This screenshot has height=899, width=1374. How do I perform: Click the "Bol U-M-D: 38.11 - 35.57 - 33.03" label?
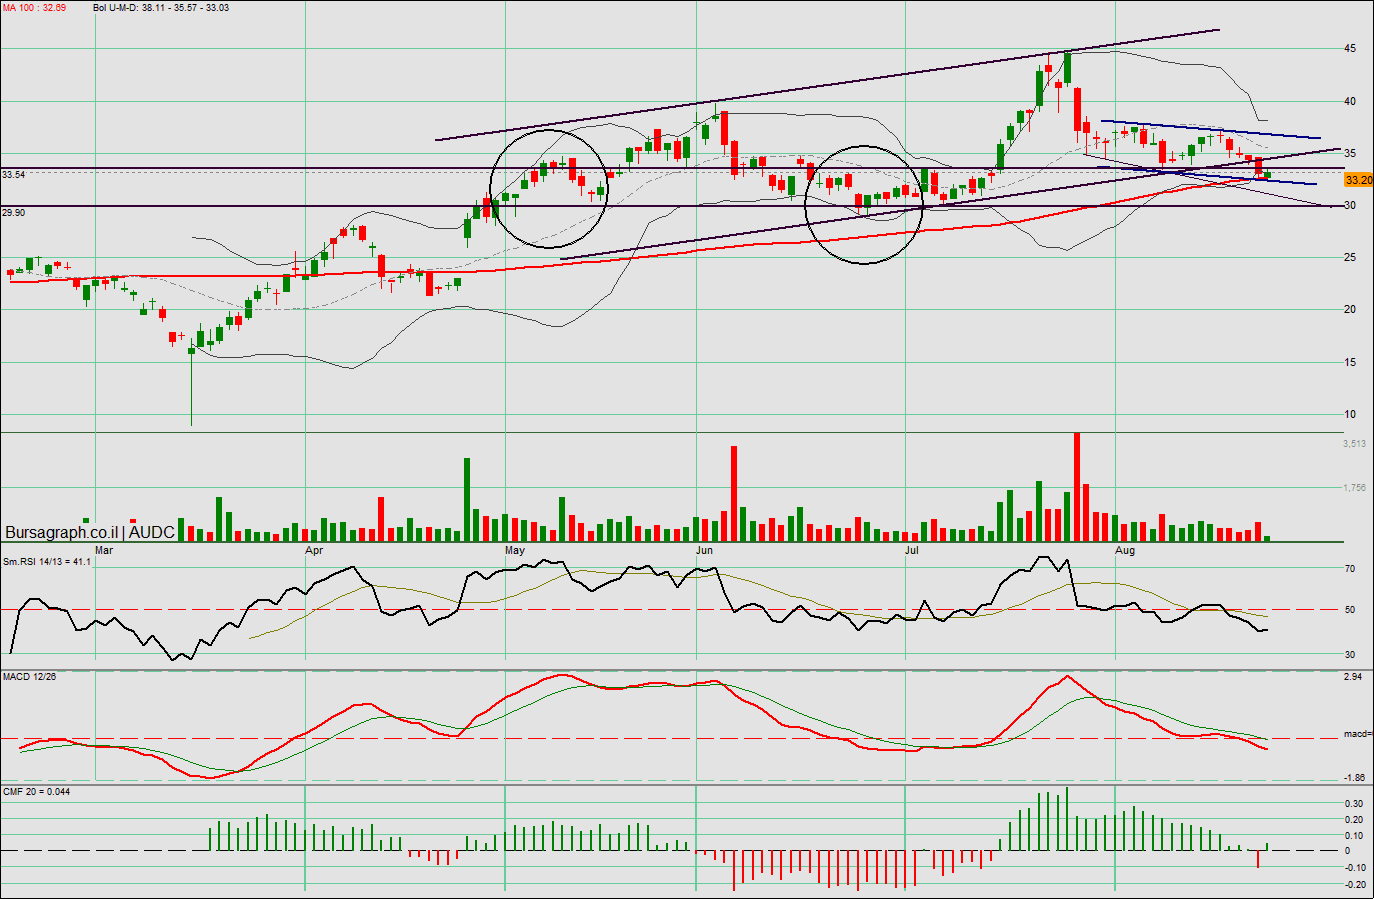161,8
